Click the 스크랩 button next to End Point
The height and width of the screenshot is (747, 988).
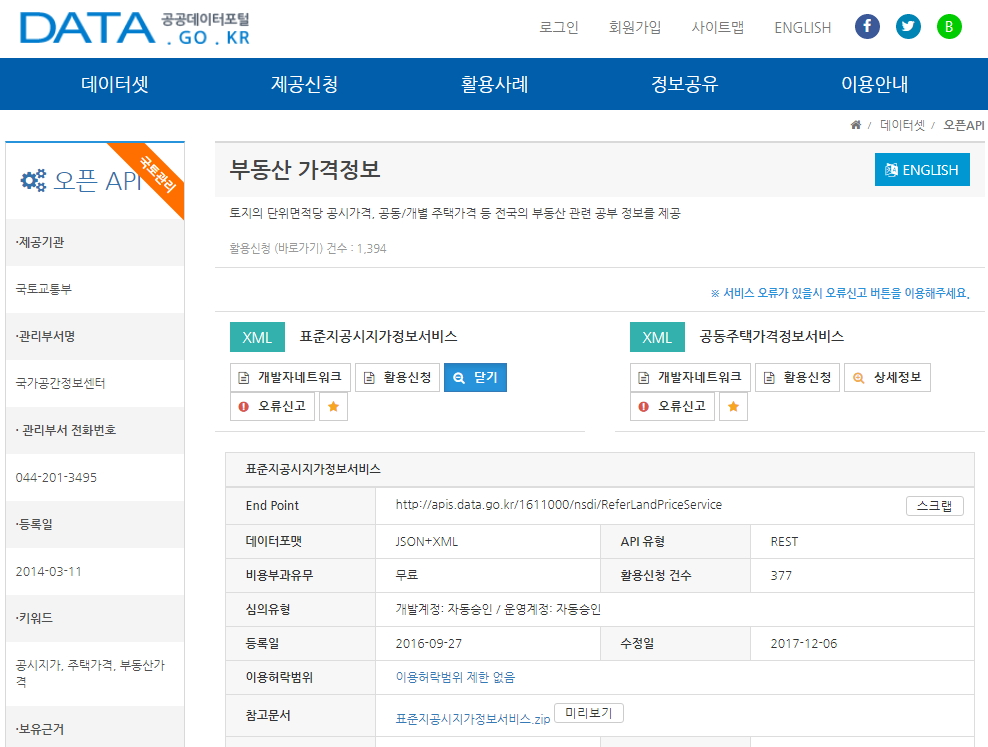[x=934, y=506]
